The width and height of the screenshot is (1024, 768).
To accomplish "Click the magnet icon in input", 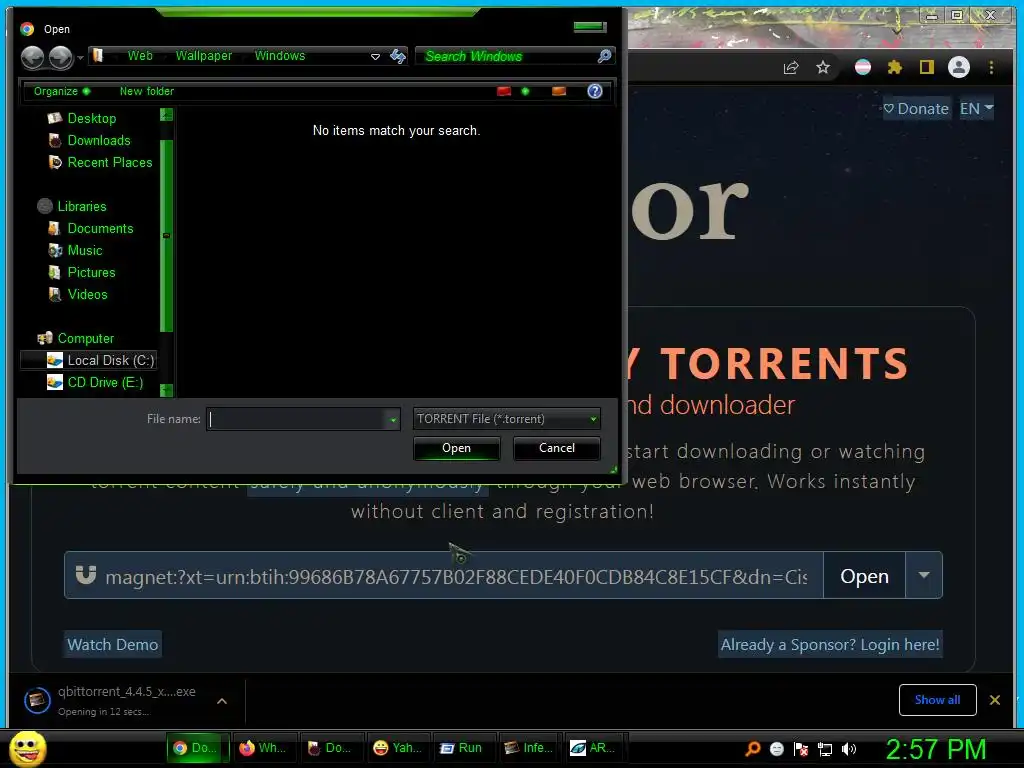I will point(86,575).
